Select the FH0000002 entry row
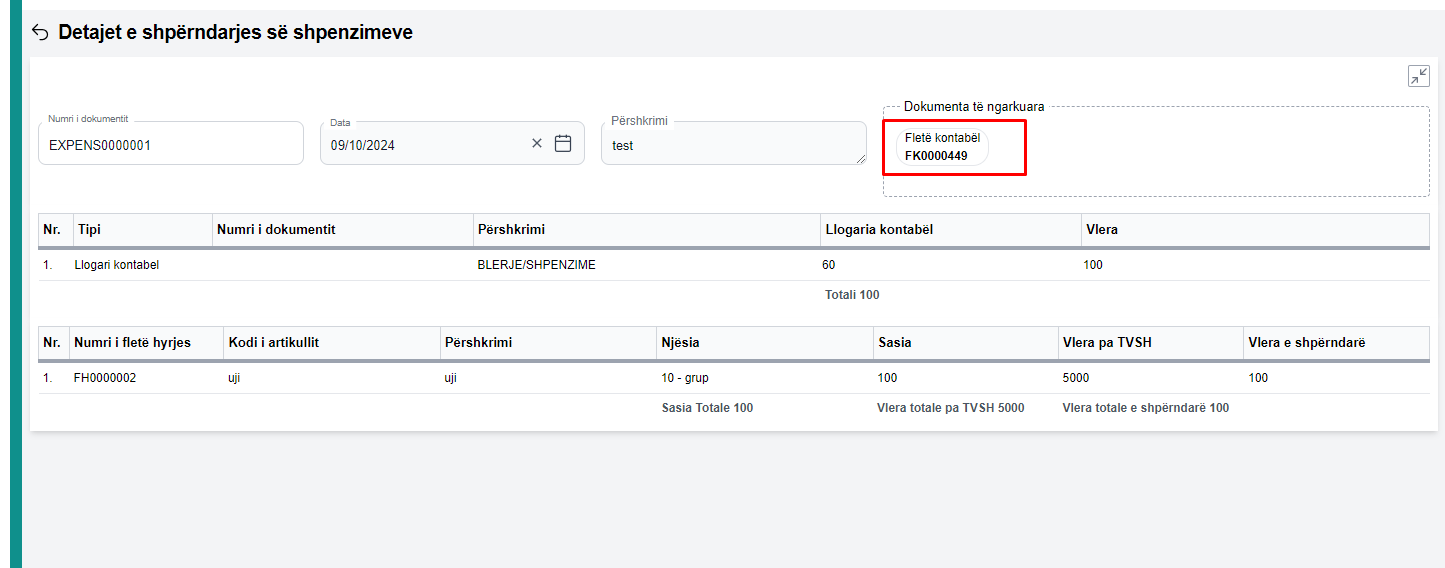This screenshot has height=568, width=1445. point(105,378)
